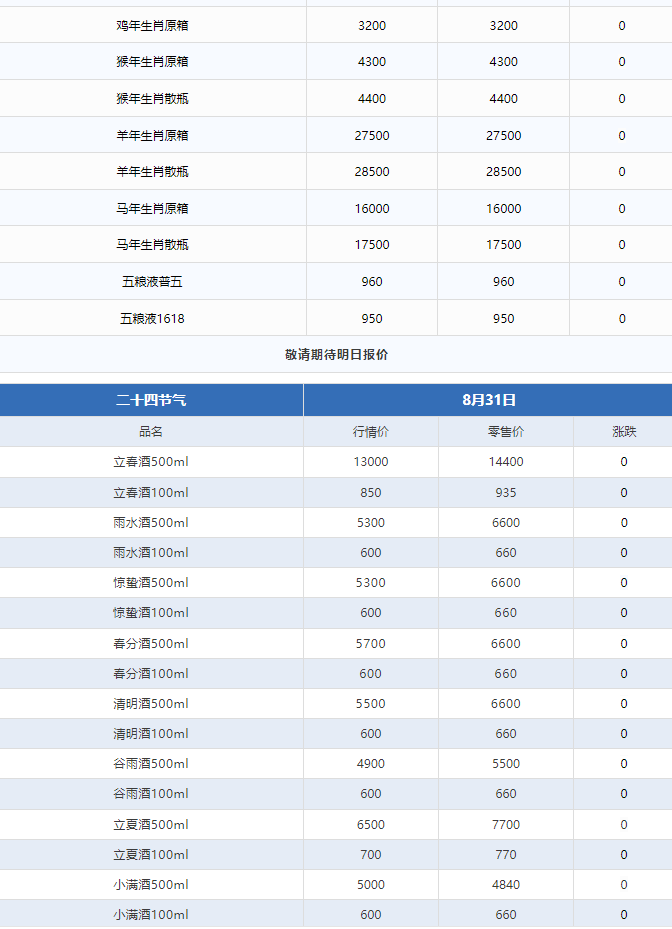Image resolution: width=672 pixels, height=929 pixels.
Task: Select the 立夏酒500ml product name
Action: tap(151, 824)
